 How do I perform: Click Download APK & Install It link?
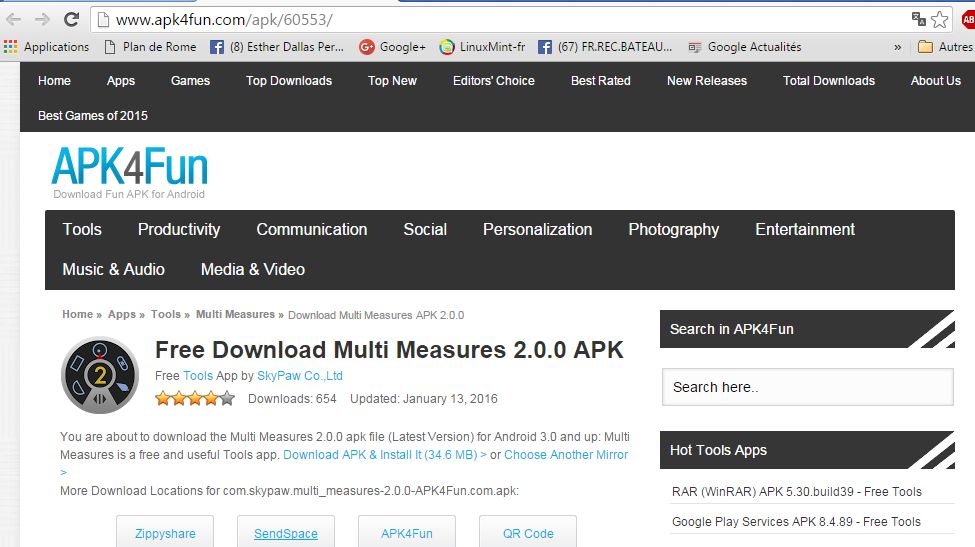tap(385, 455)
